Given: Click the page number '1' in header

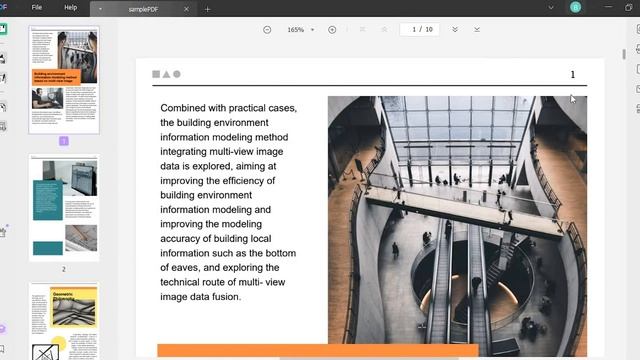Looking at the screenshot, I should point(573,74).
